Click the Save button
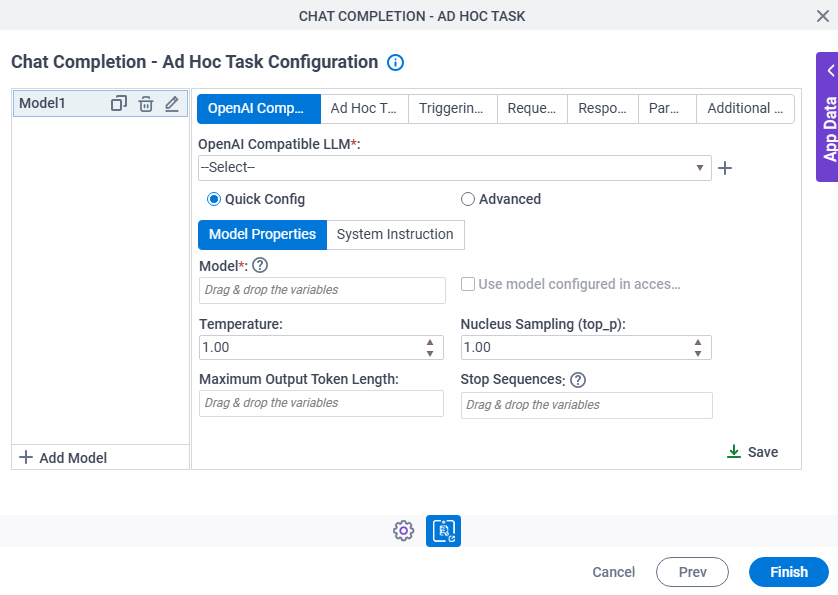The image size is (838, 595). click(x=752, y=452)
